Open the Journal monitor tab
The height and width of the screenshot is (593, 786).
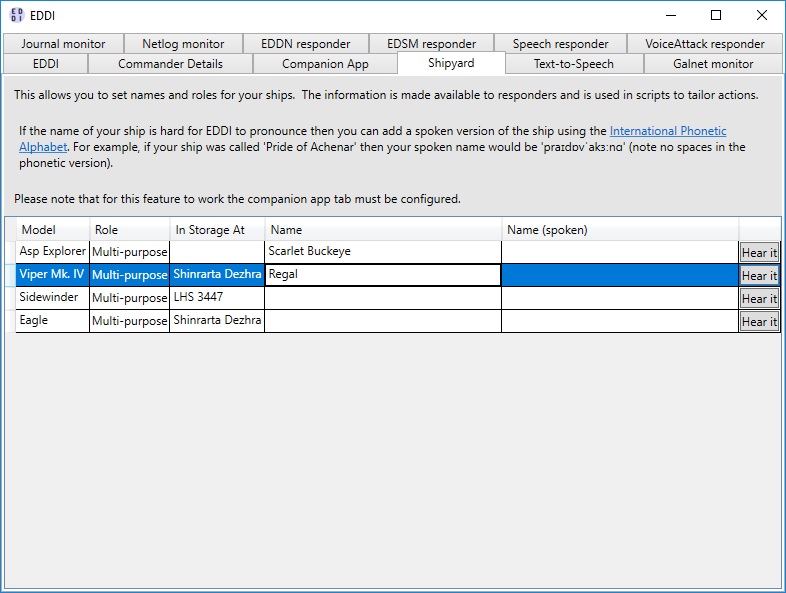click(63, 44)
